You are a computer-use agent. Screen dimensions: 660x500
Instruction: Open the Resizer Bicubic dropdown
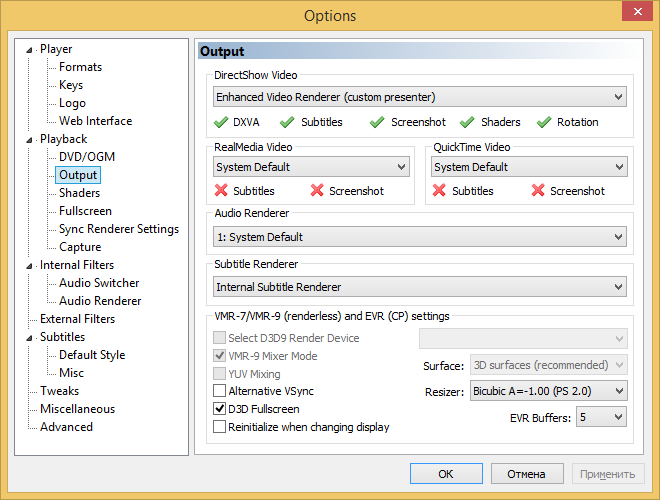pyautogui.click(x=548, y=390)
